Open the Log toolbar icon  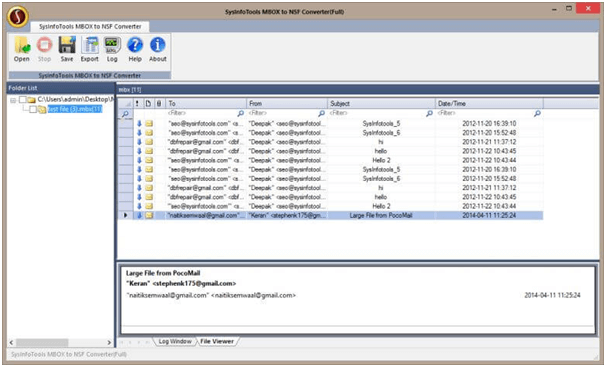click(112, 49)
